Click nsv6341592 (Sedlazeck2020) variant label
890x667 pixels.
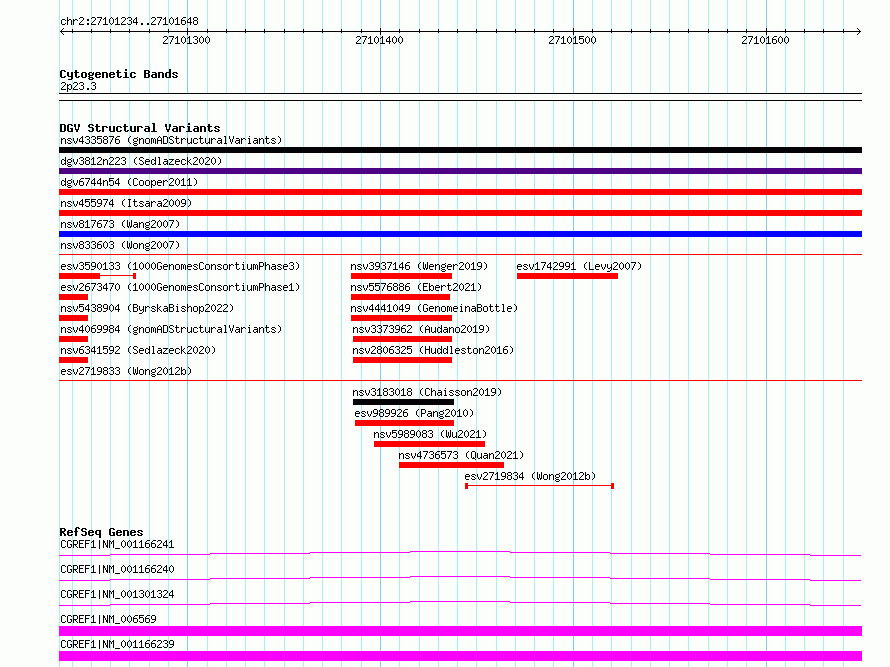pyautogui.click(x=138, y=350)
